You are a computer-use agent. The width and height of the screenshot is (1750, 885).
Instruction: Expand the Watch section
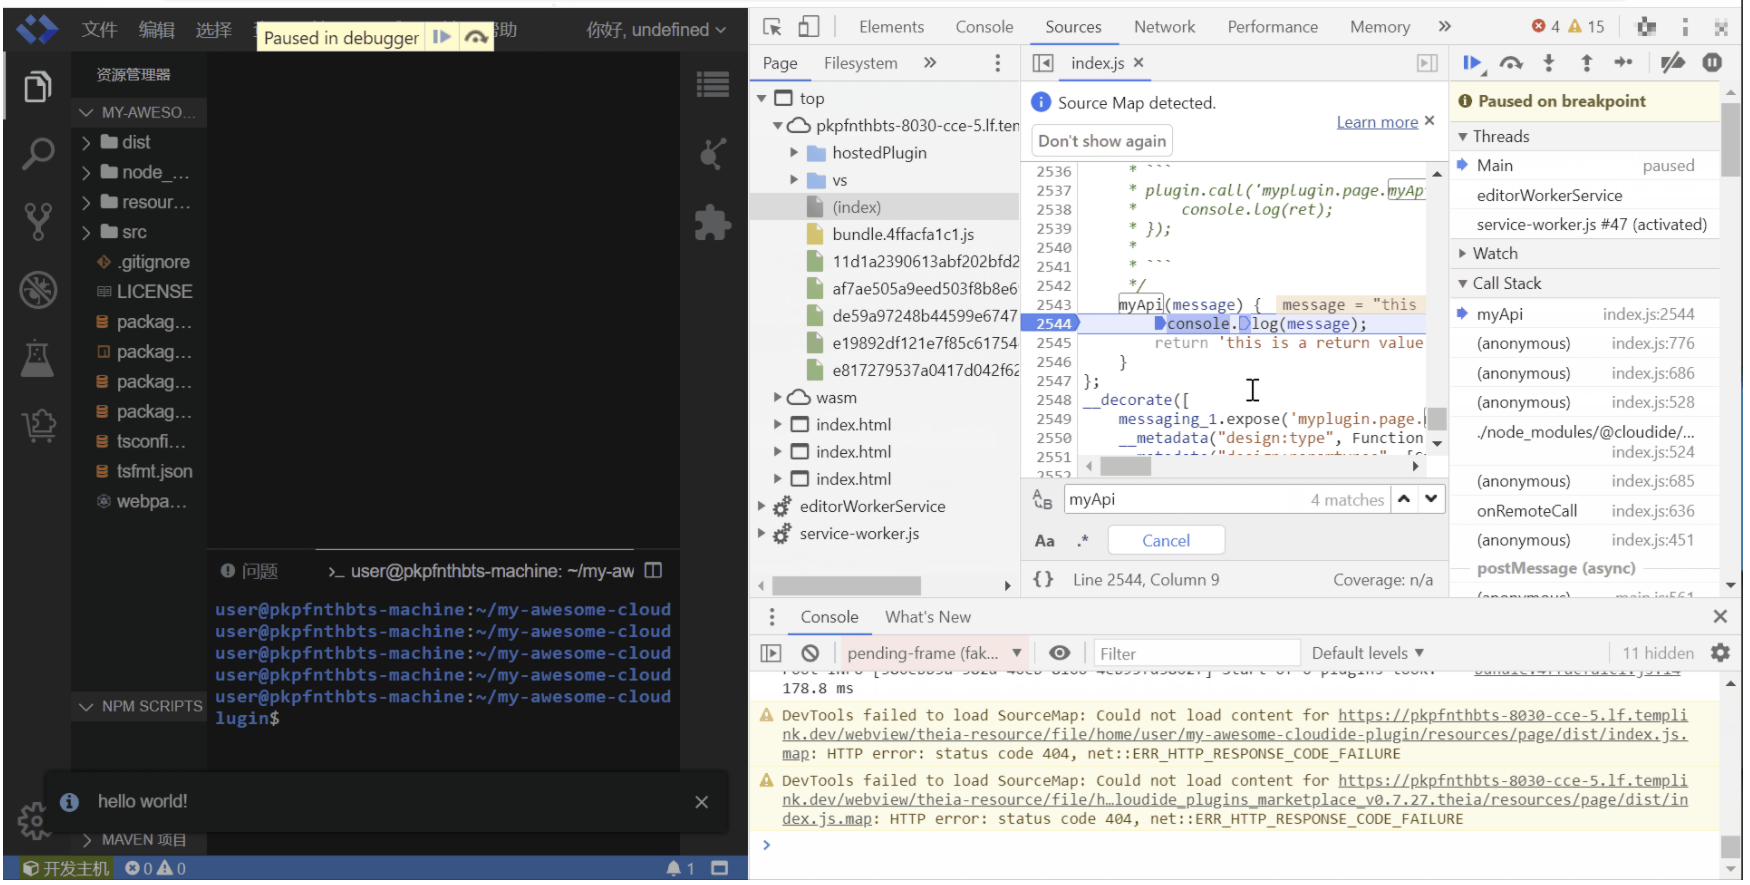point(1494,254)
